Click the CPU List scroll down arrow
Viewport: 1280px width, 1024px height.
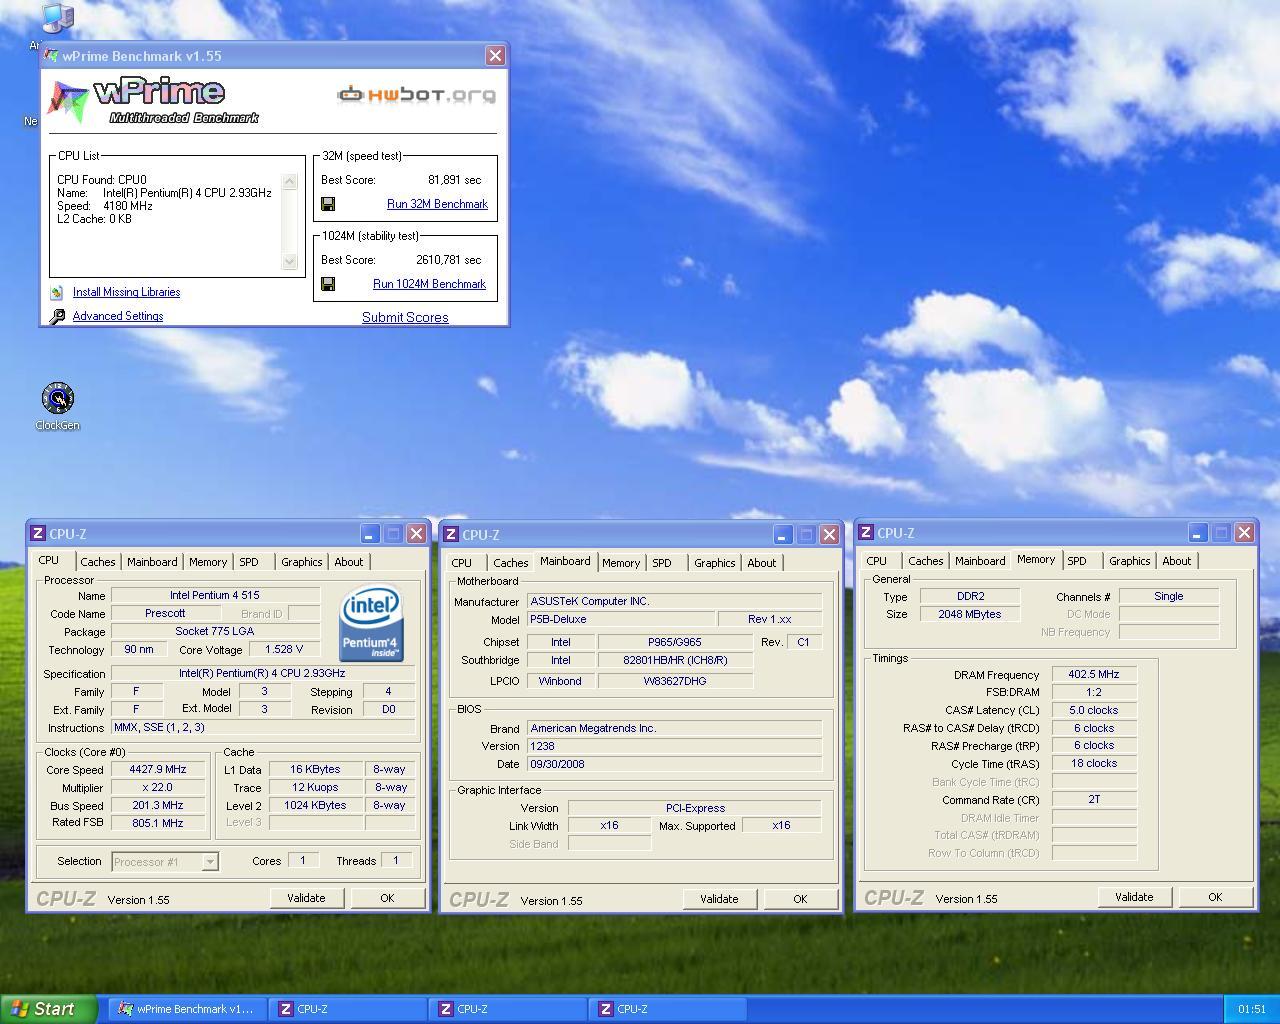(x=290, y=261)
